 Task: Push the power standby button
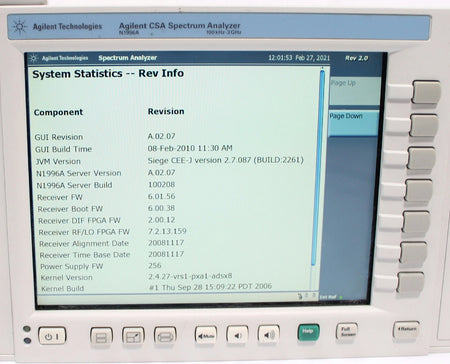[x=52, y=336]
